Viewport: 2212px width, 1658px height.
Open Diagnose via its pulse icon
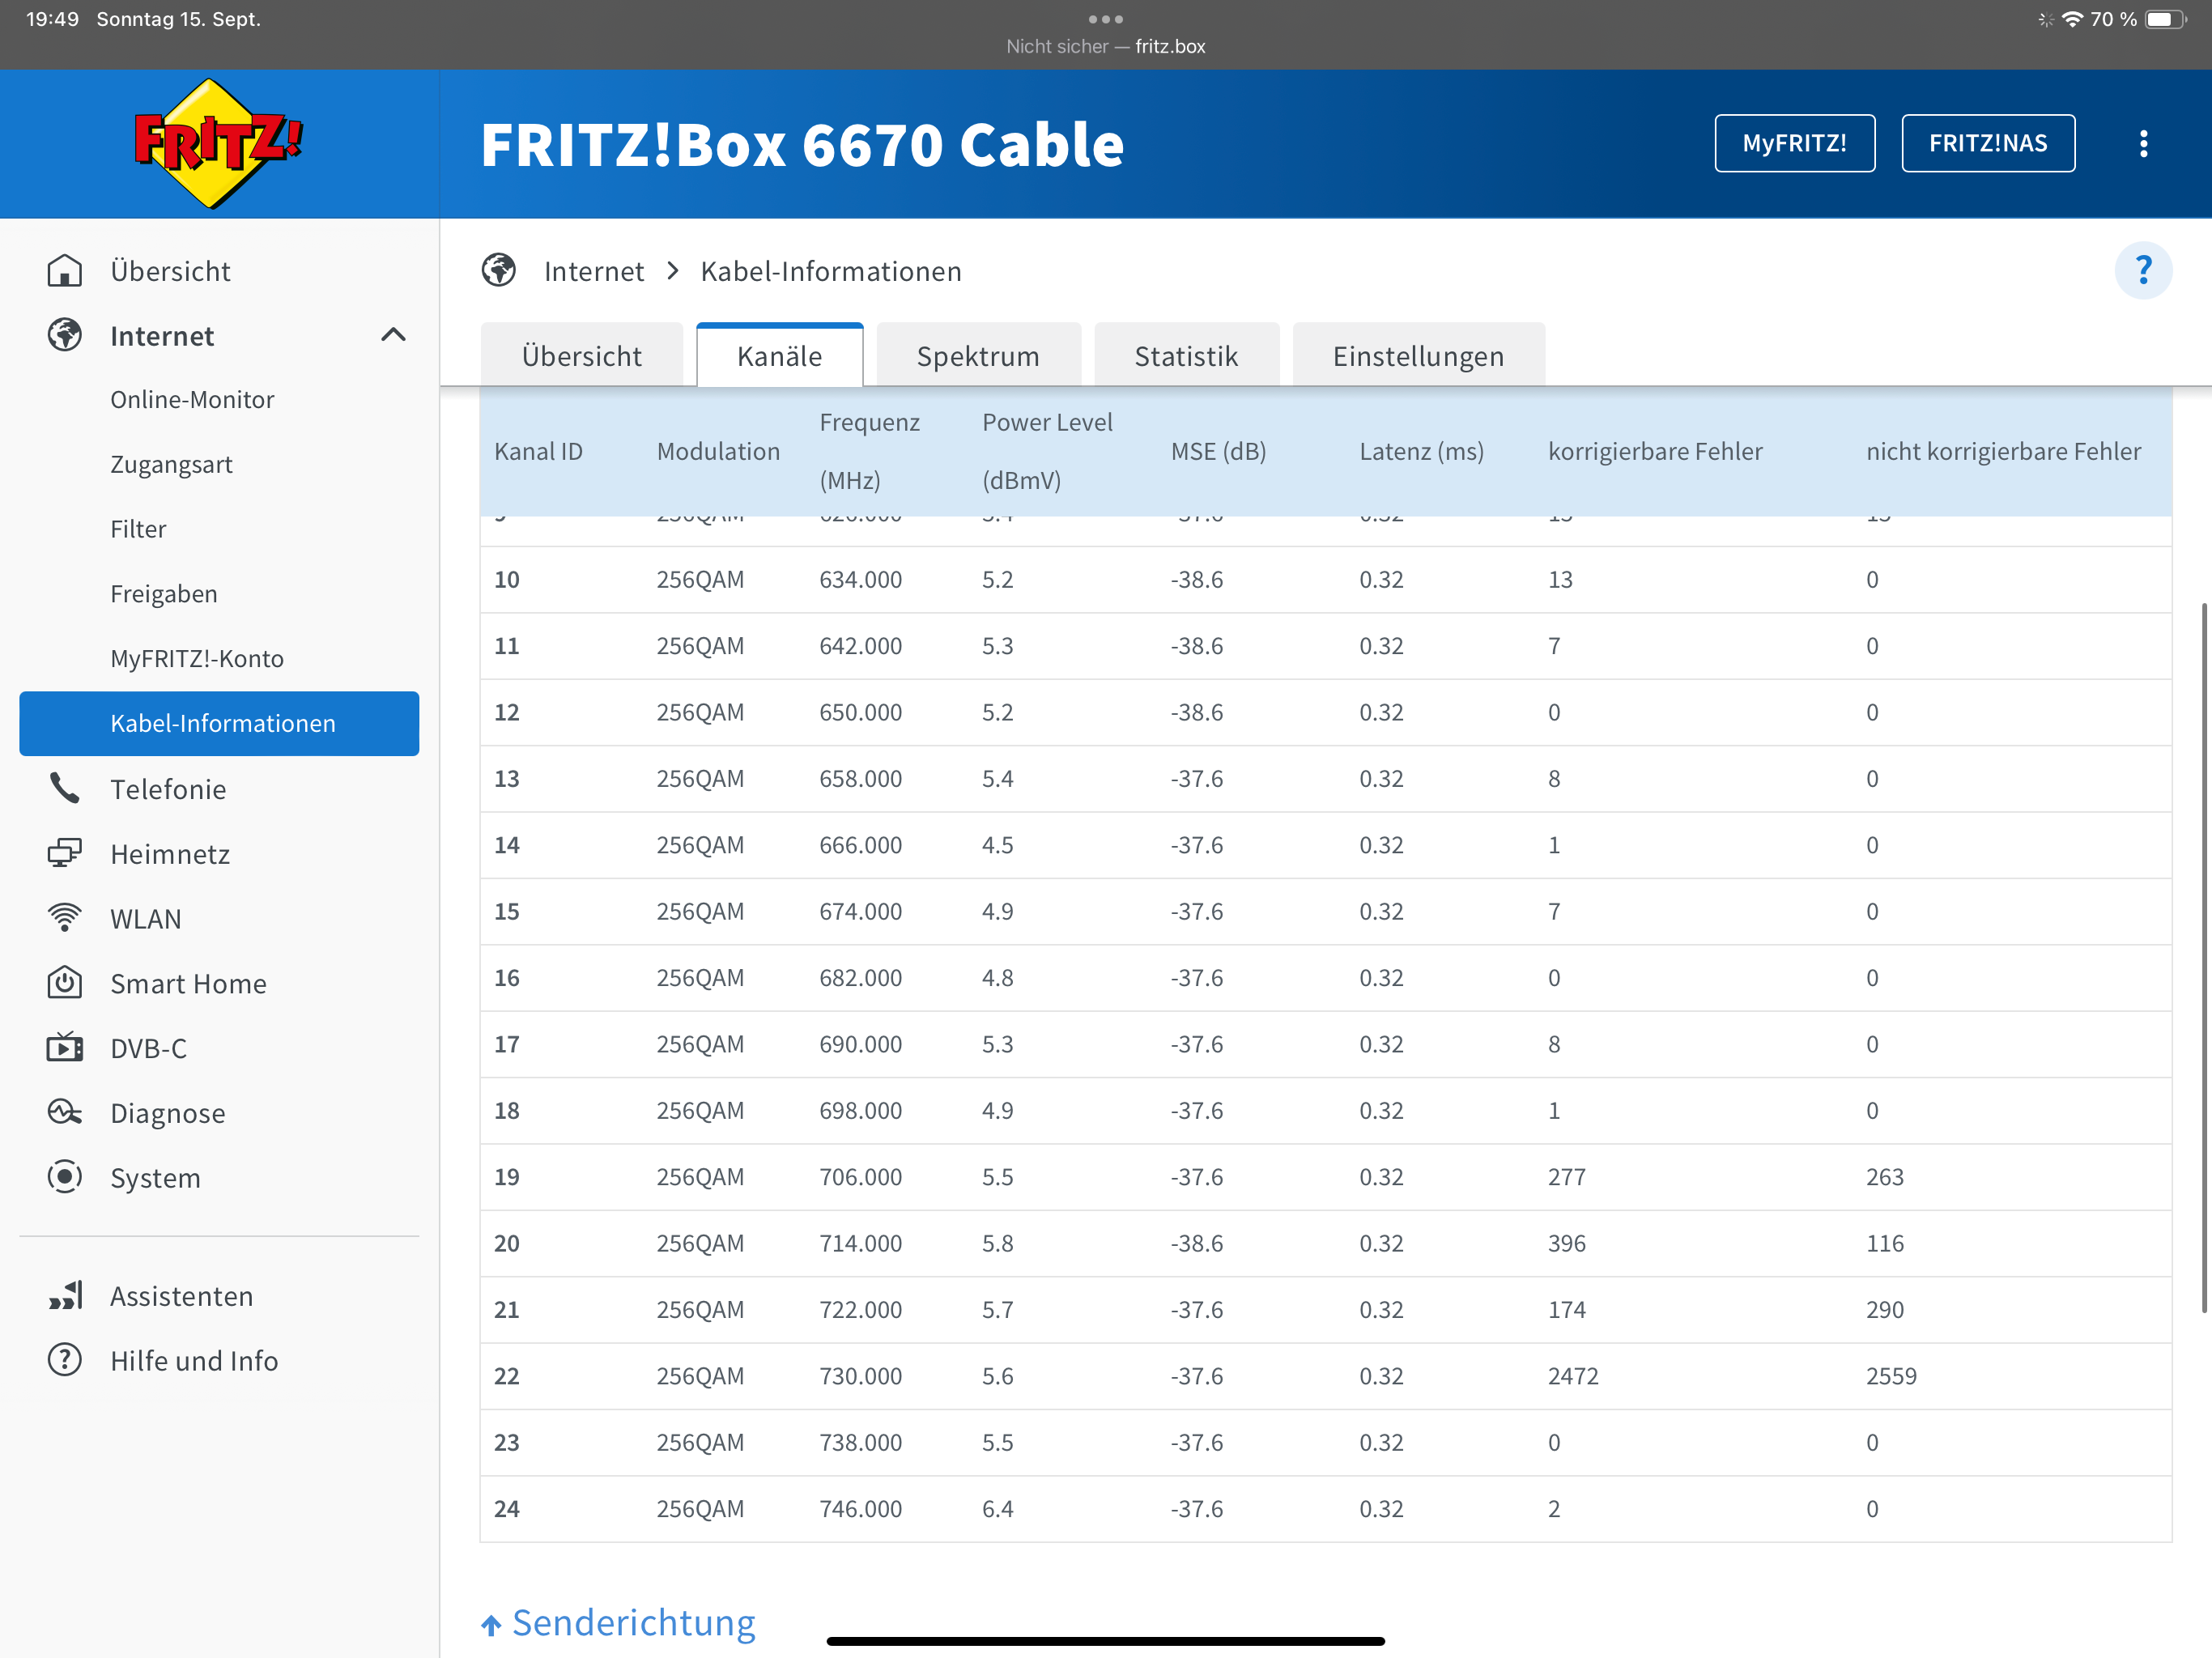pyautogui.click(x=65, y=1112)
